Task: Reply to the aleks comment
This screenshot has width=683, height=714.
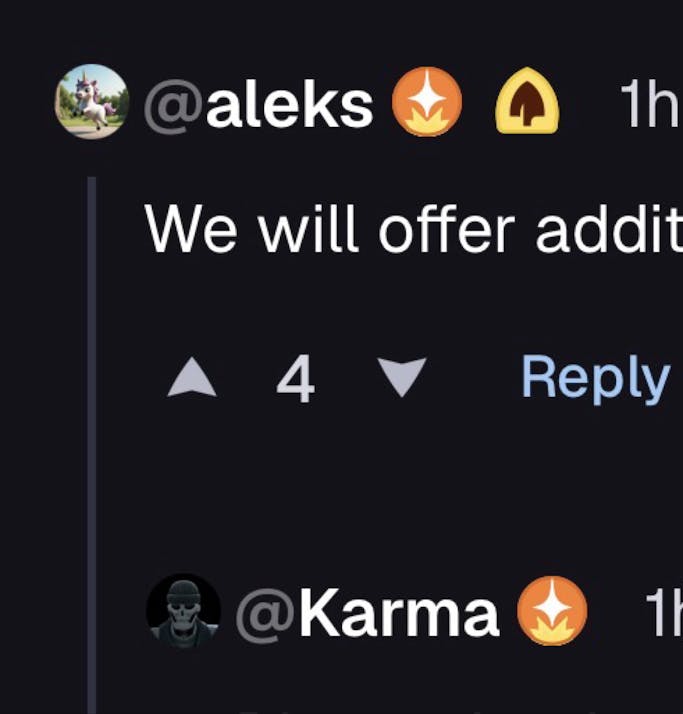Action: pyautogui.click(x=594, y=379)
